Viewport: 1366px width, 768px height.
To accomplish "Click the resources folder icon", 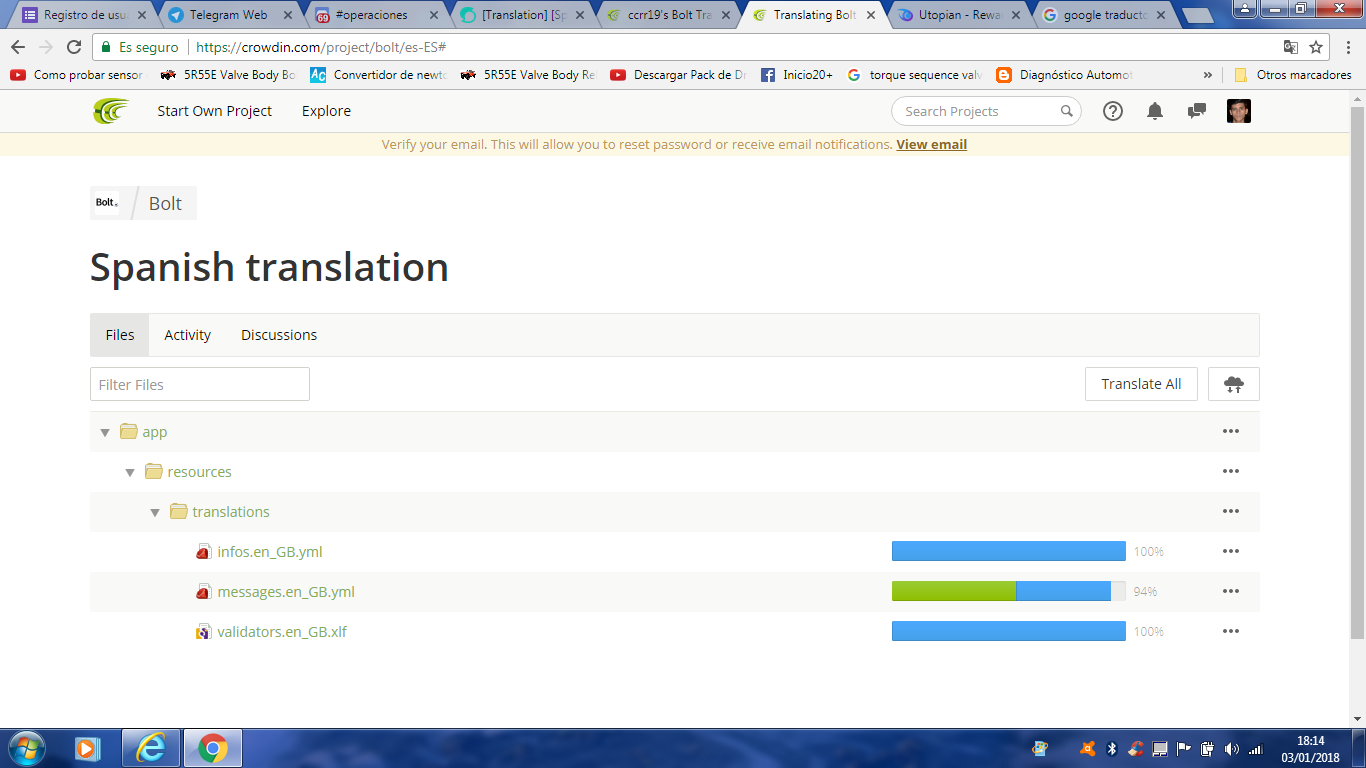I will [x=153, y=471].
